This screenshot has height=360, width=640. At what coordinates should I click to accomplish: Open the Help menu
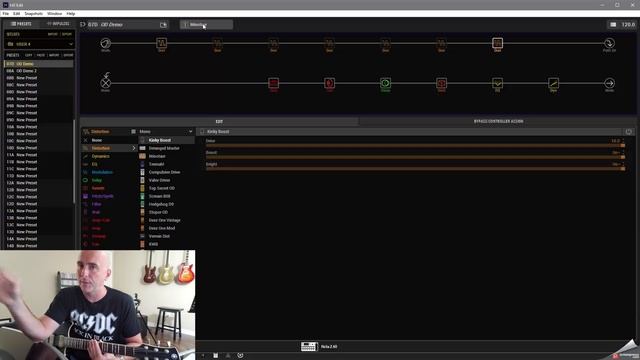[x=71, y=13]
